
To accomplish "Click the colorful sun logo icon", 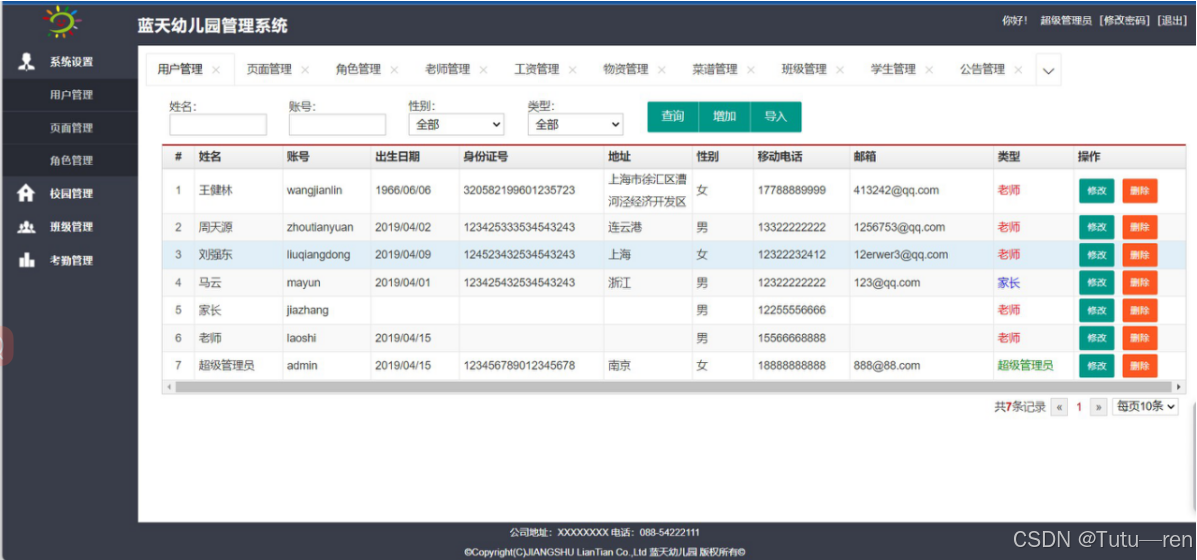I will point(63,21).
